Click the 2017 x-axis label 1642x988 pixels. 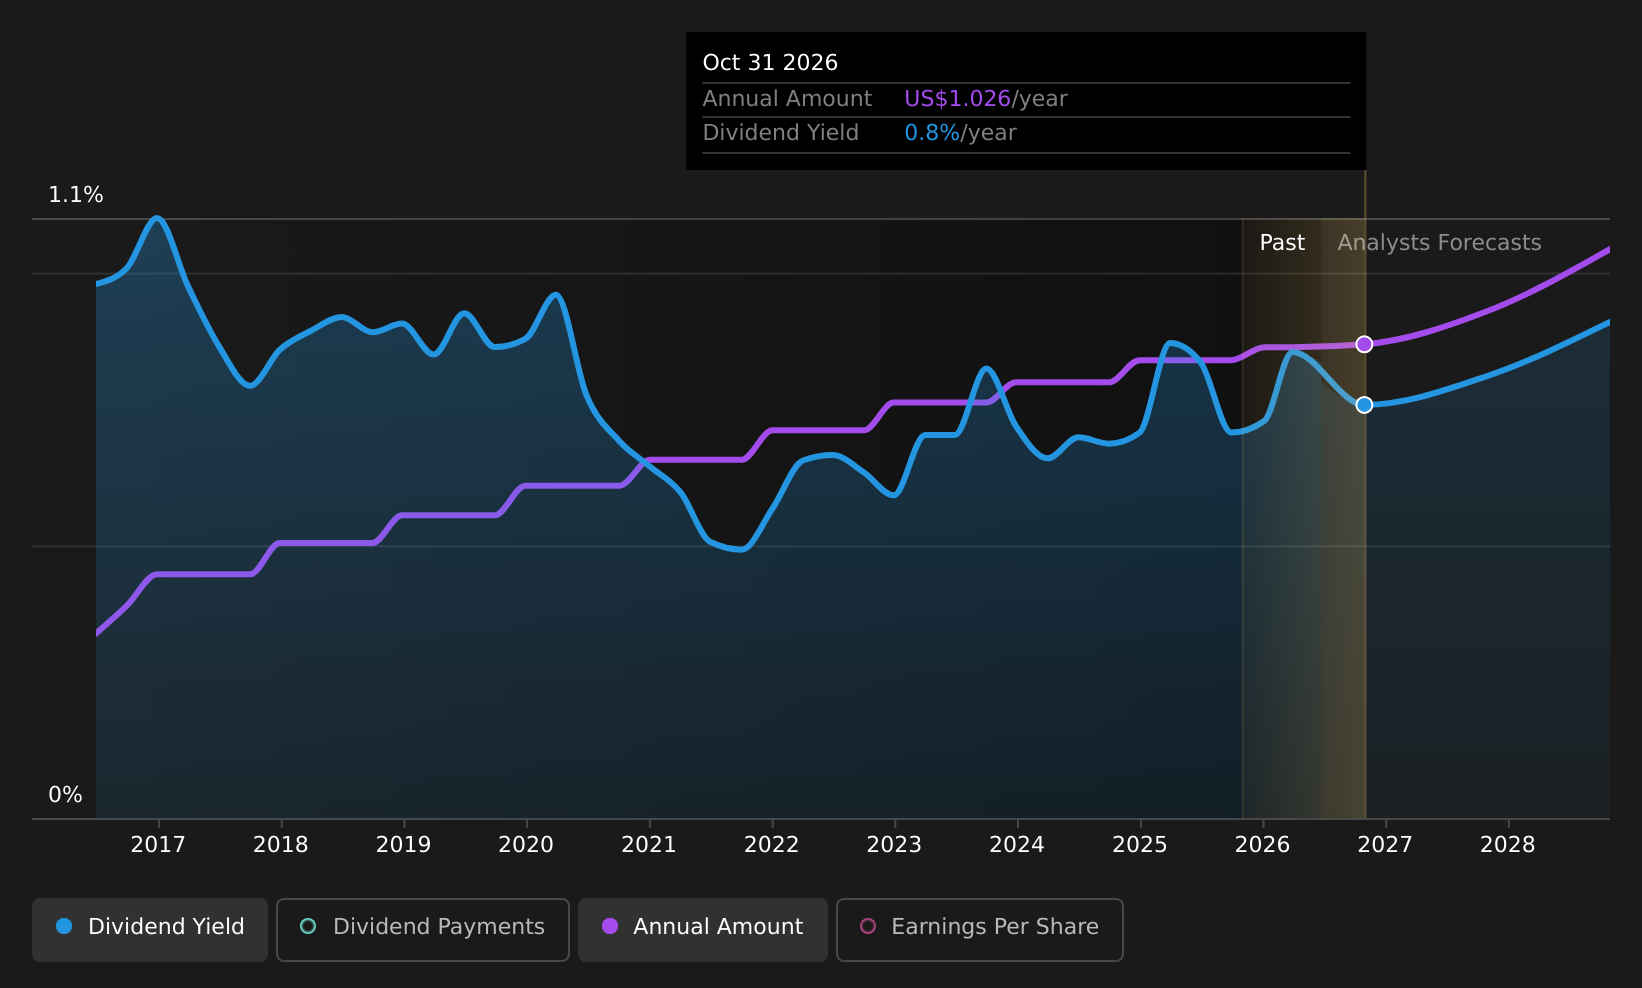tap(158, 845)
